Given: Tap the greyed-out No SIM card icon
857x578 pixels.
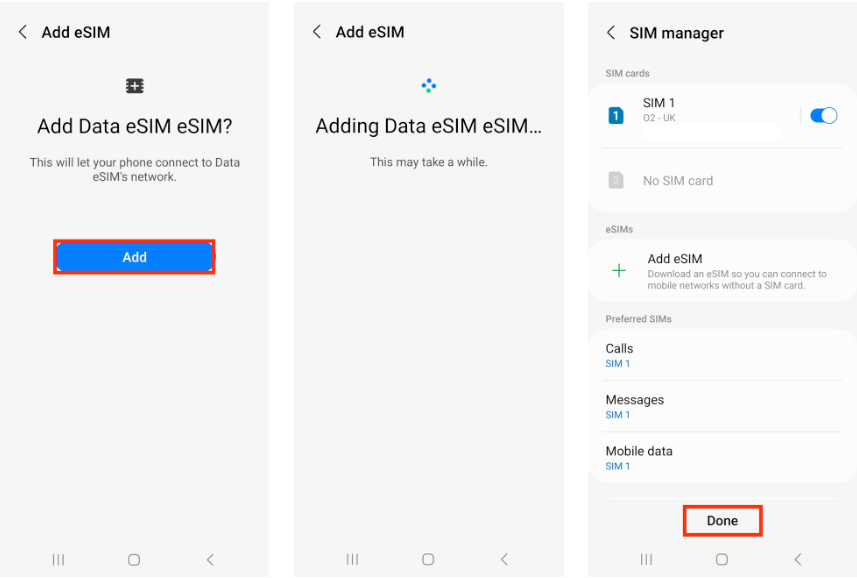Looking at the screenshot, I should (616, 181).
